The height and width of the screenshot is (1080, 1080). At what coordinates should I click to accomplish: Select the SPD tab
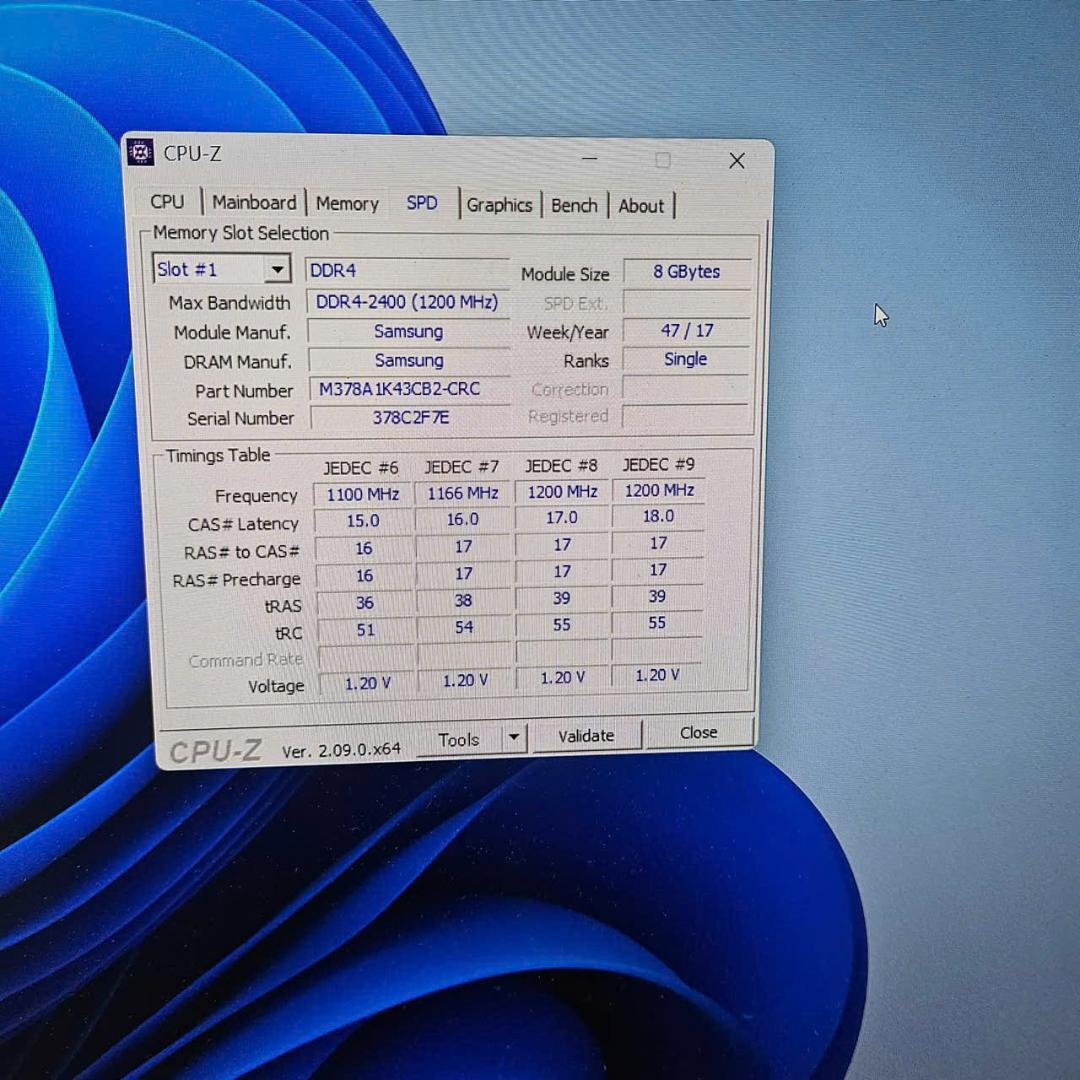(422, 203)
